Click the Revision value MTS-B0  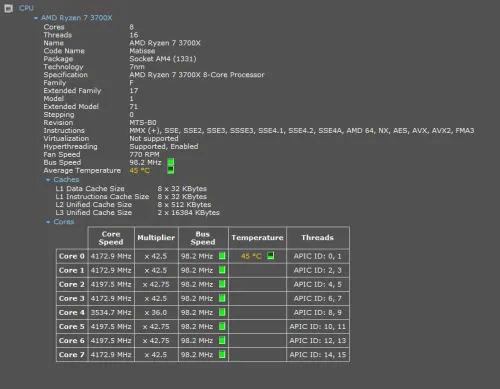coord(143,123)
